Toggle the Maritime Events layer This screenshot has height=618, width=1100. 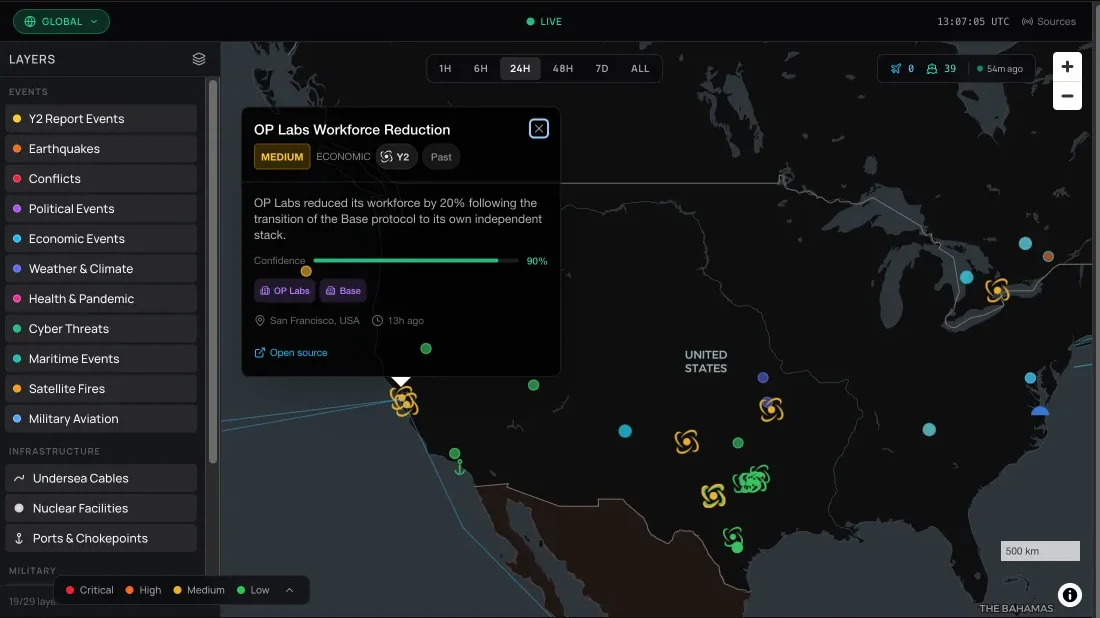coord(101,358)
